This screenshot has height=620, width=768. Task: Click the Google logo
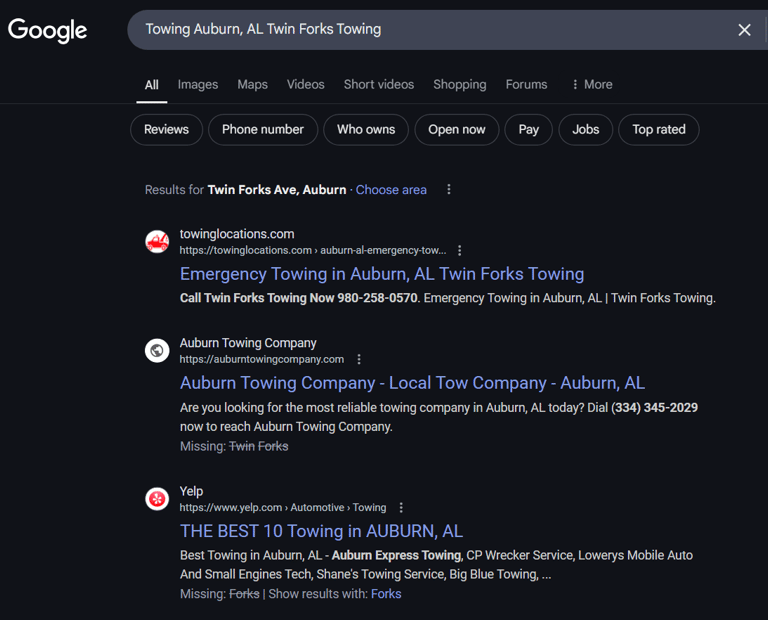[48, 30]
